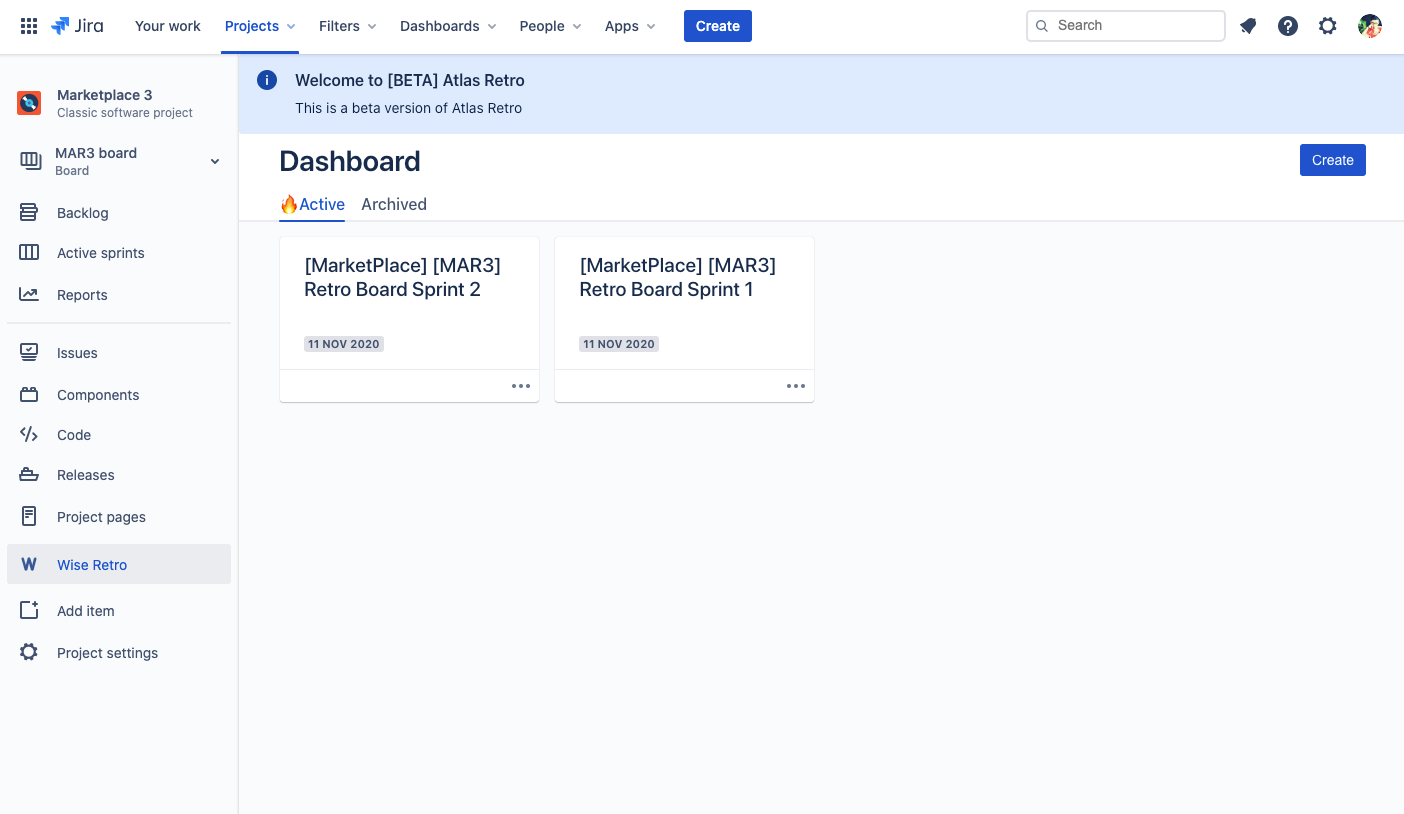Click the Marketplace 3 project avatar

point(29,103)
